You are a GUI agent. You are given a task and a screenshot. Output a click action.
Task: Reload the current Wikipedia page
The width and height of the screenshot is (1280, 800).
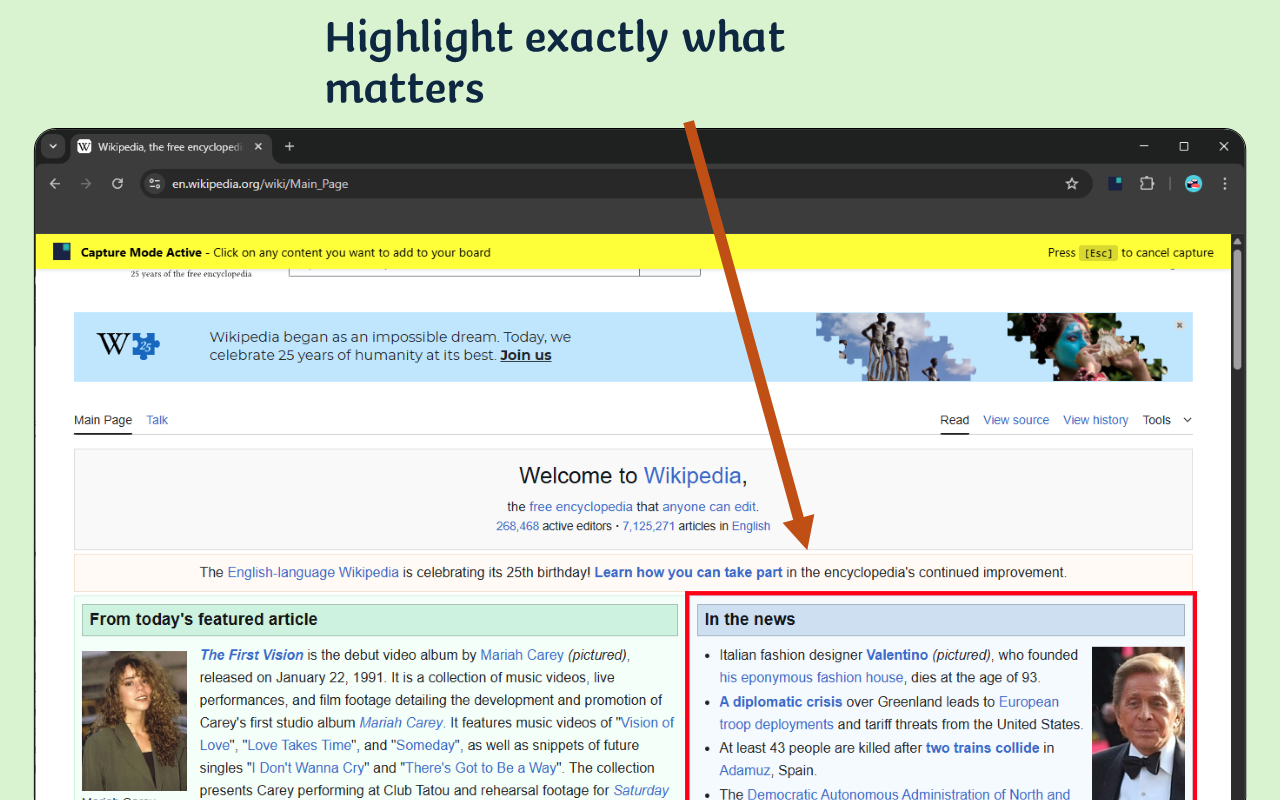pyautogui.click(x=117, y=183)
